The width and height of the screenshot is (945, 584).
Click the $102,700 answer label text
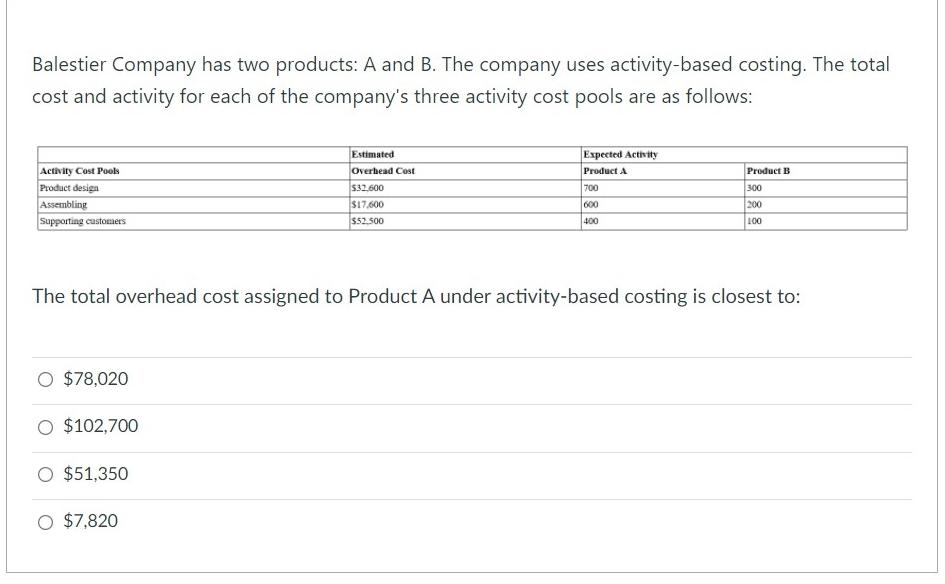coord(101,426)
